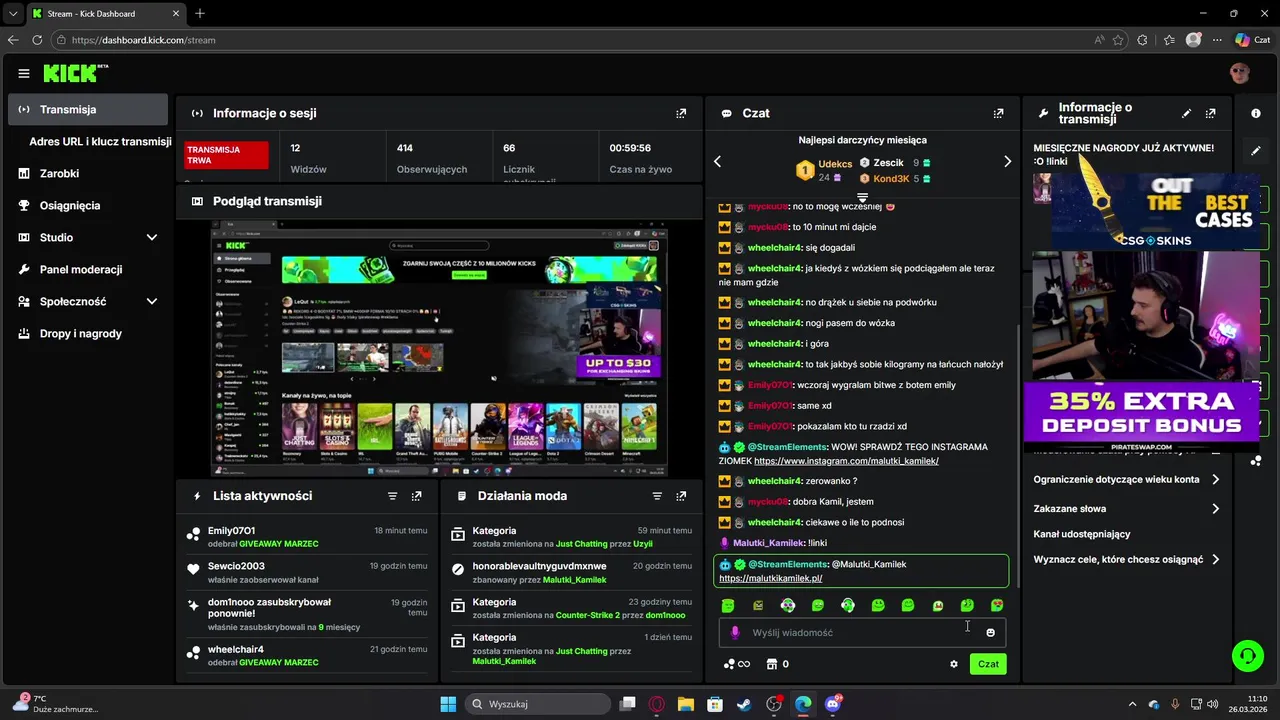Open the malutkikamilek.pl link in chat
This screenshot has width=1280, height=720.
tap(770, 578)
